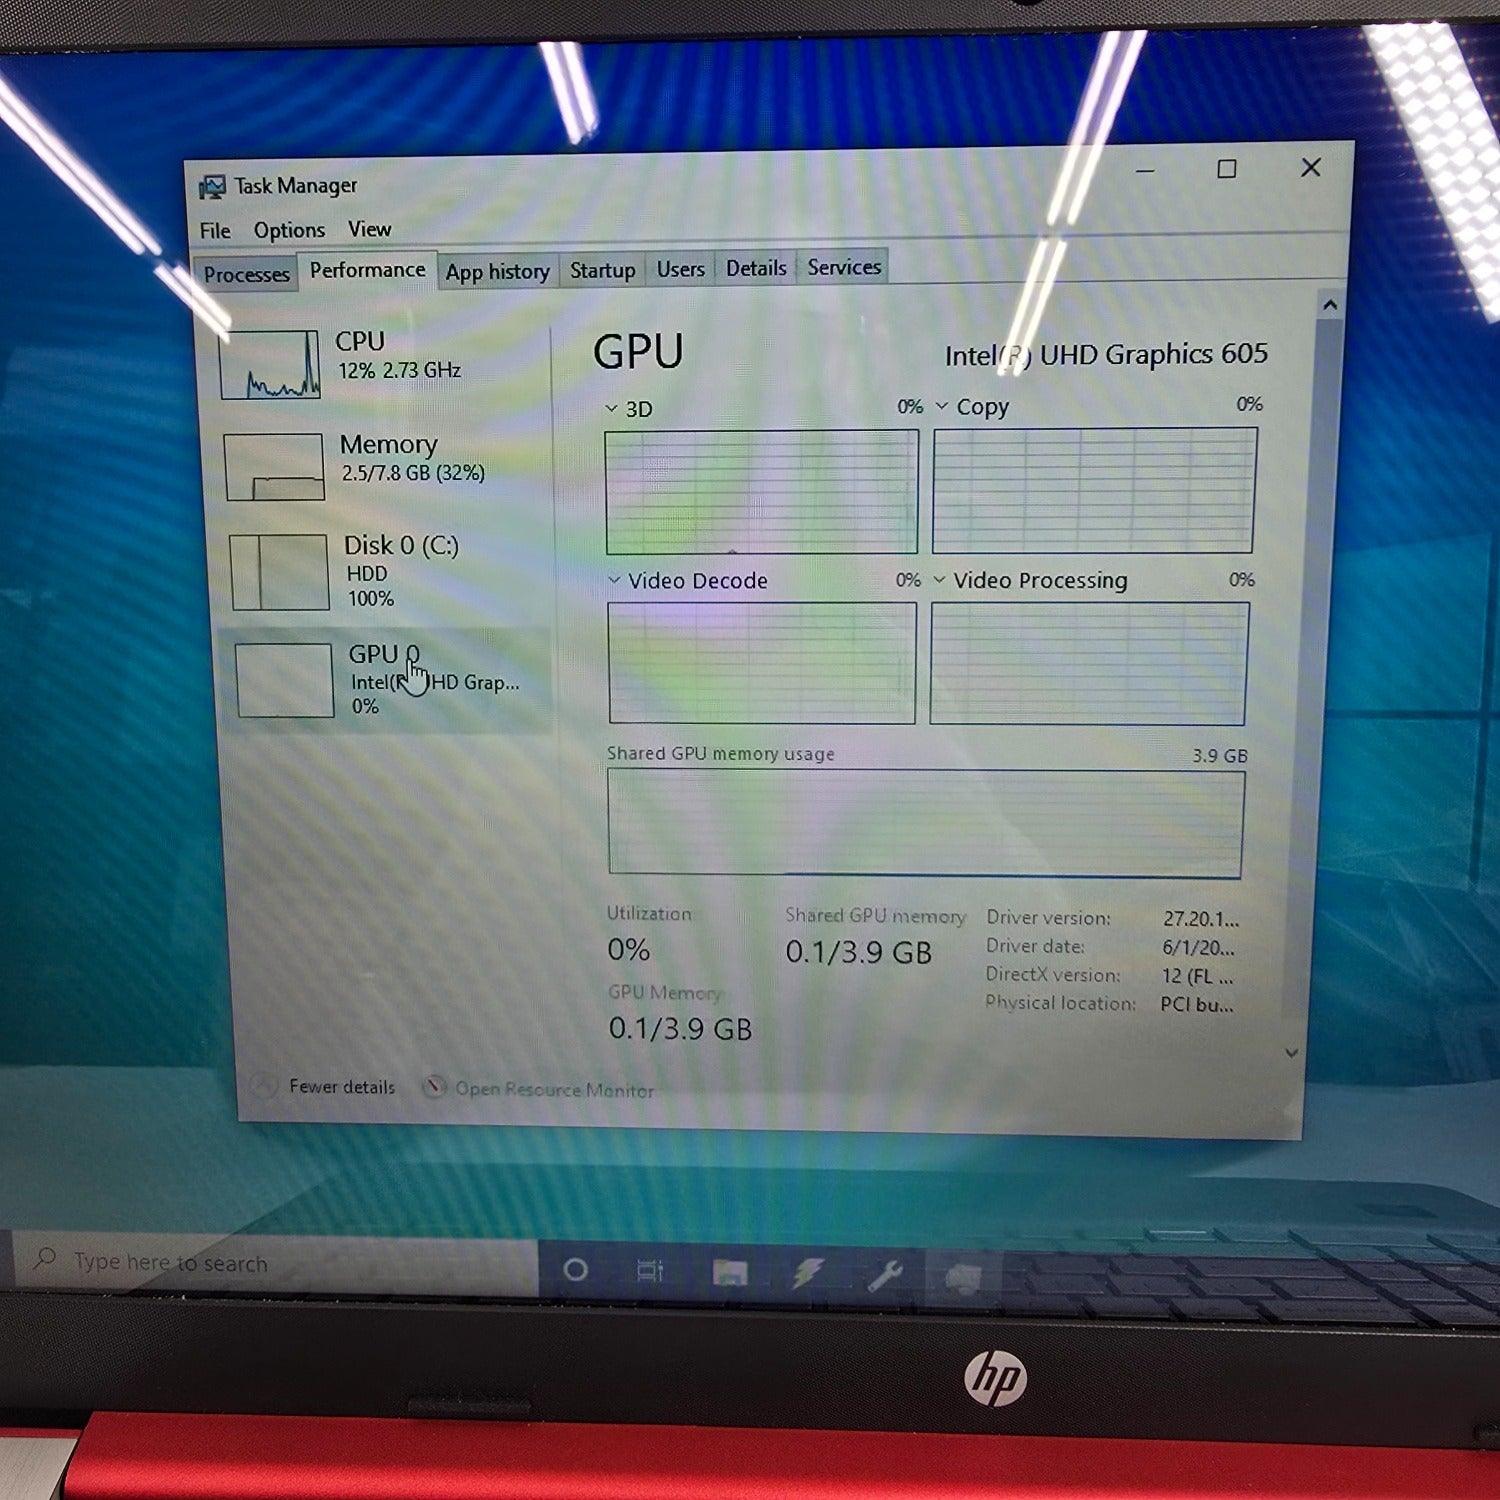
Task: Open the Memory performance panel
Action: 388,458
